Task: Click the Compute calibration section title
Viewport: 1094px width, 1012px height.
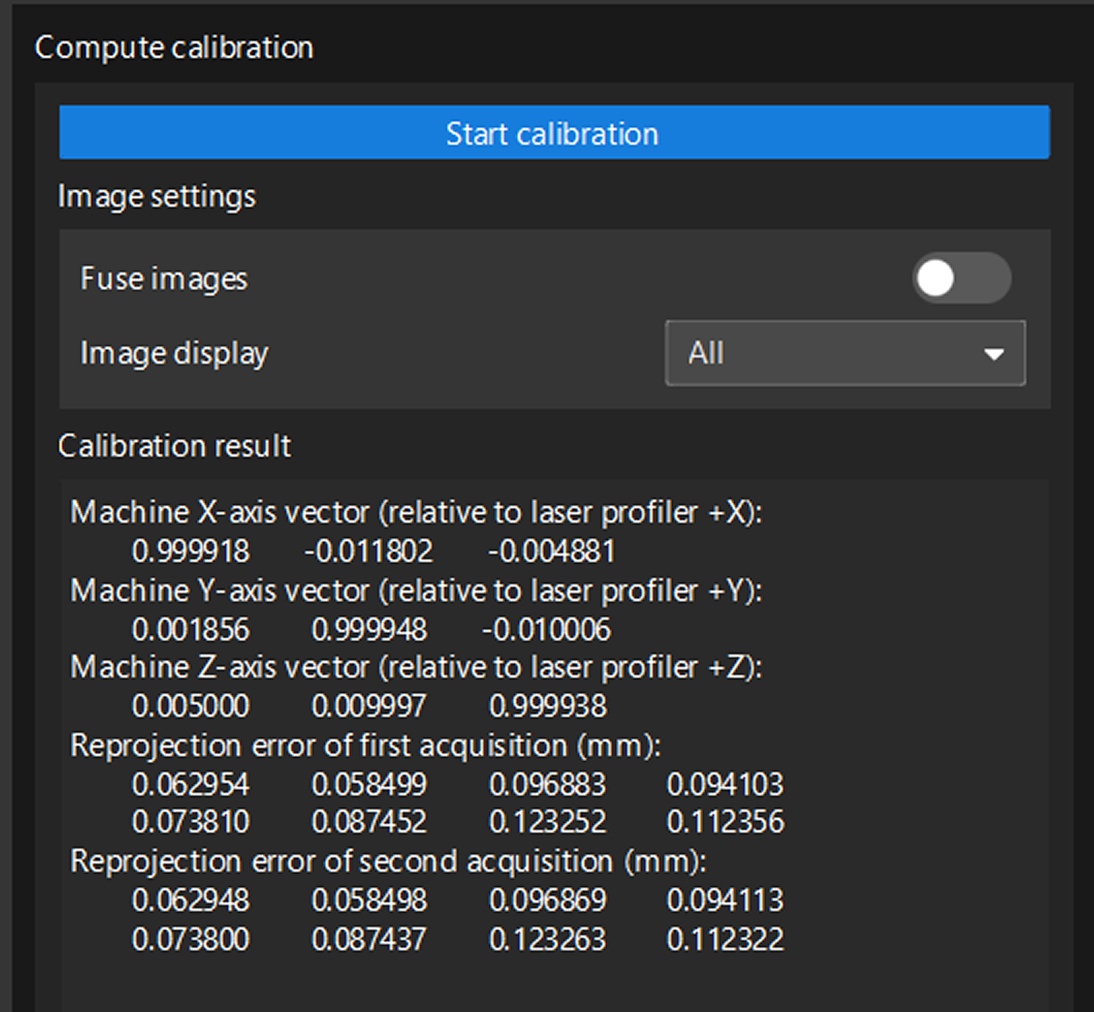Action: (x=174, y=47)
